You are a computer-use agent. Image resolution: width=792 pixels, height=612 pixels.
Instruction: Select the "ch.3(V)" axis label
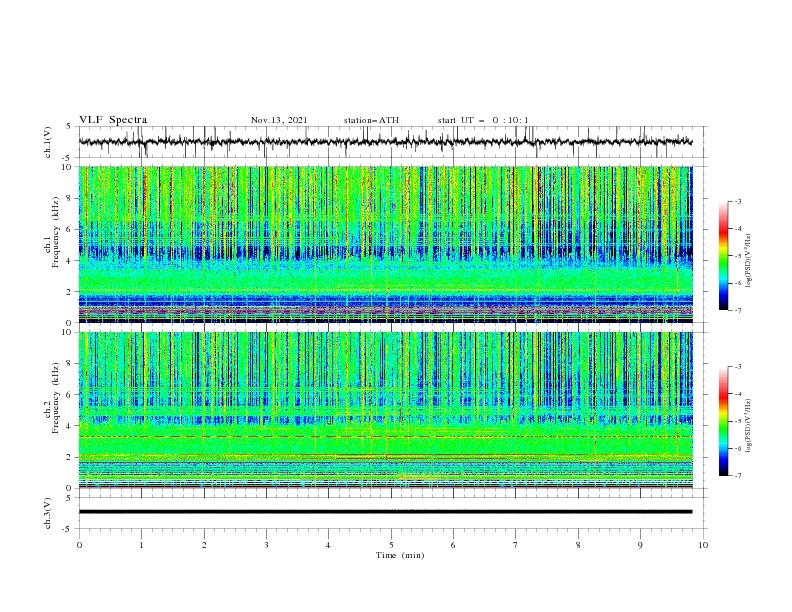click(48, 513)
